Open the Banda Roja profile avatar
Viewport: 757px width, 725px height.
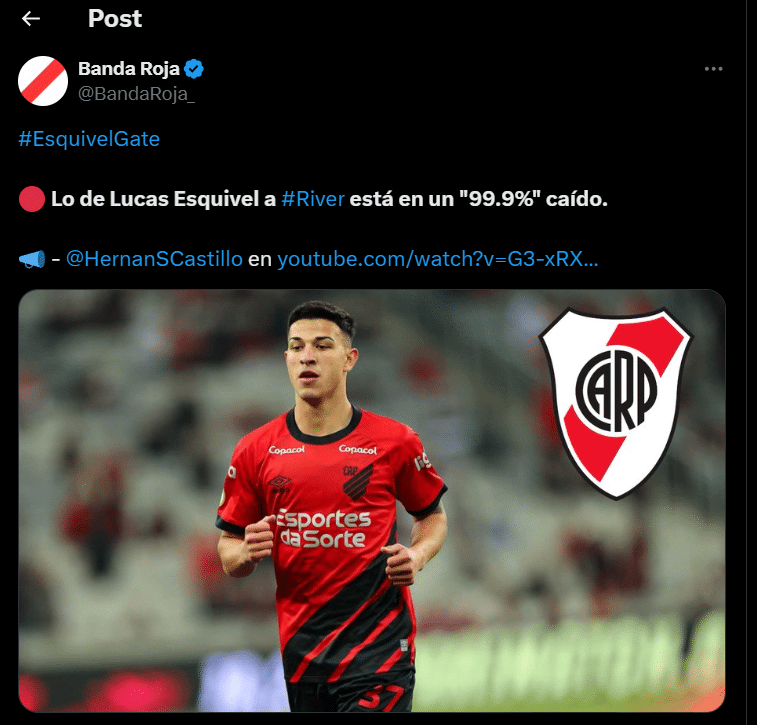[43, 81]
